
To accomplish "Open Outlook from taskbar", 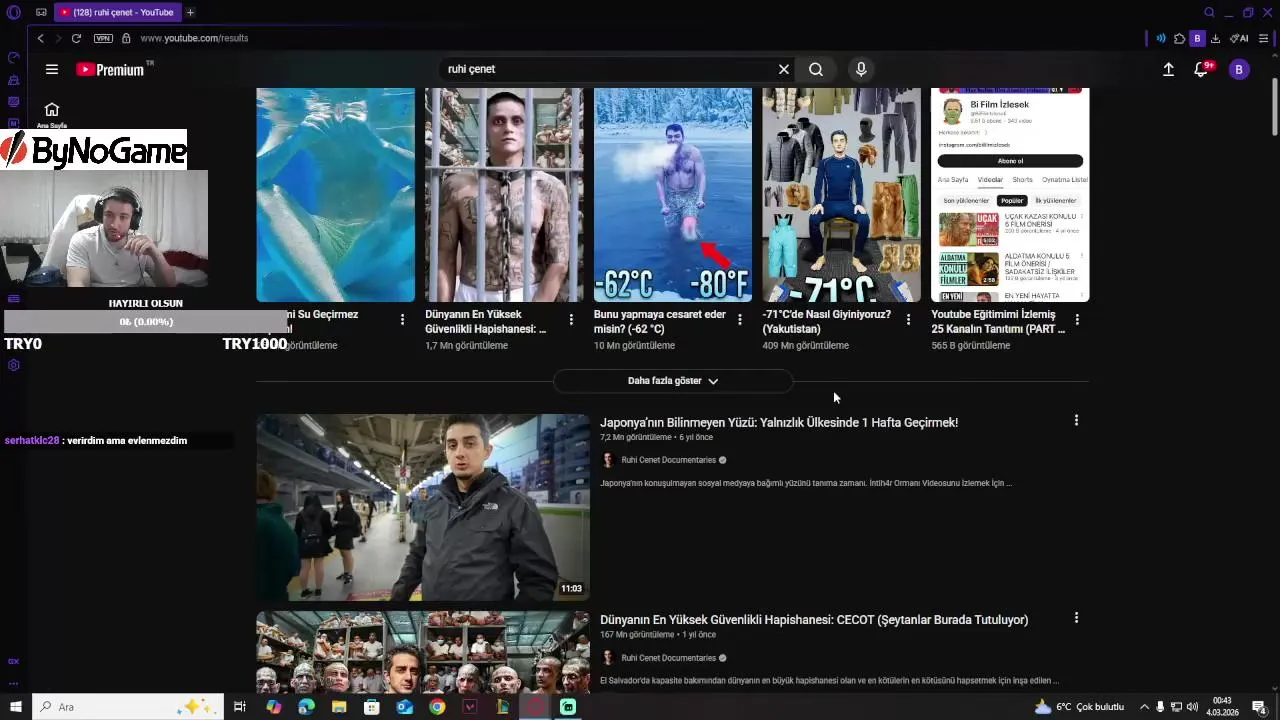I will tap(404, 707).
